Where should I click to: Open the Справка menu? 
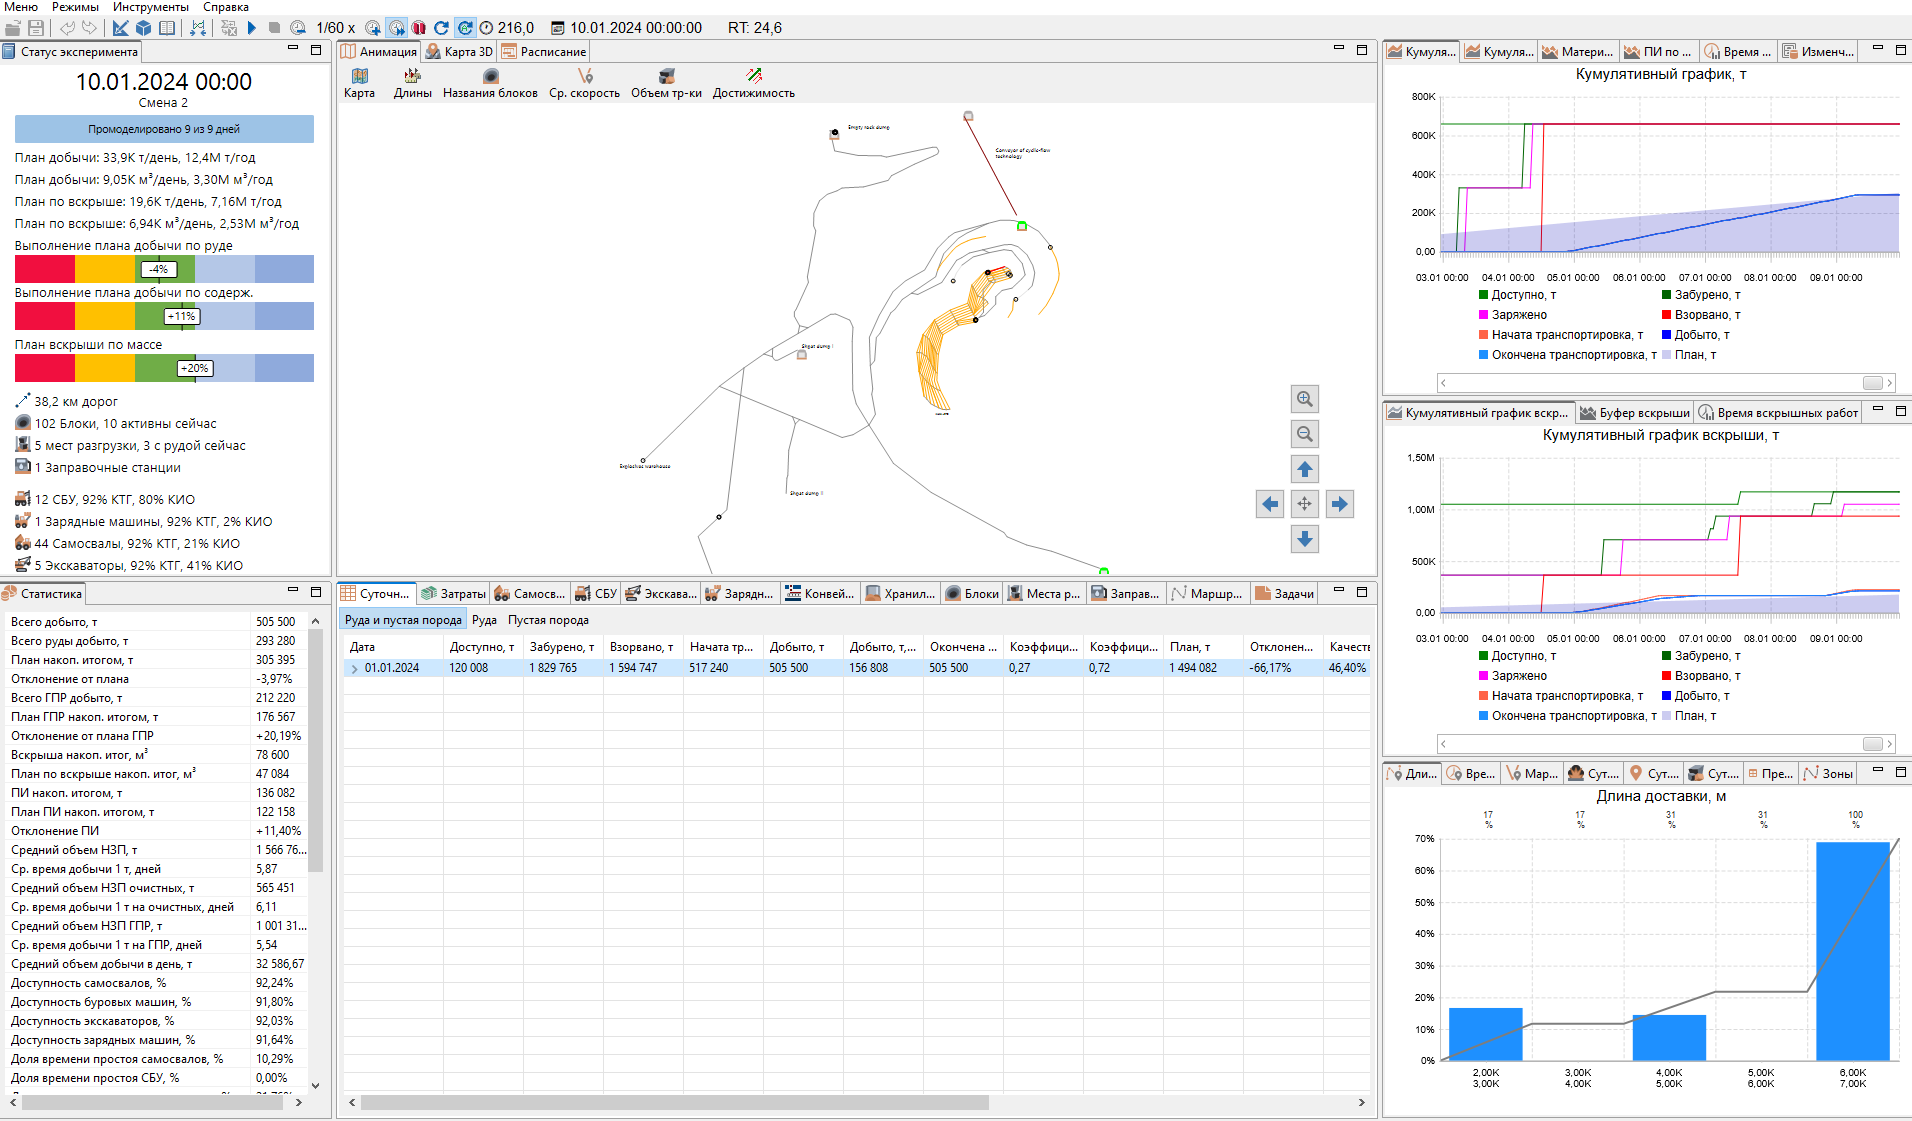click(x=226, y=7)
